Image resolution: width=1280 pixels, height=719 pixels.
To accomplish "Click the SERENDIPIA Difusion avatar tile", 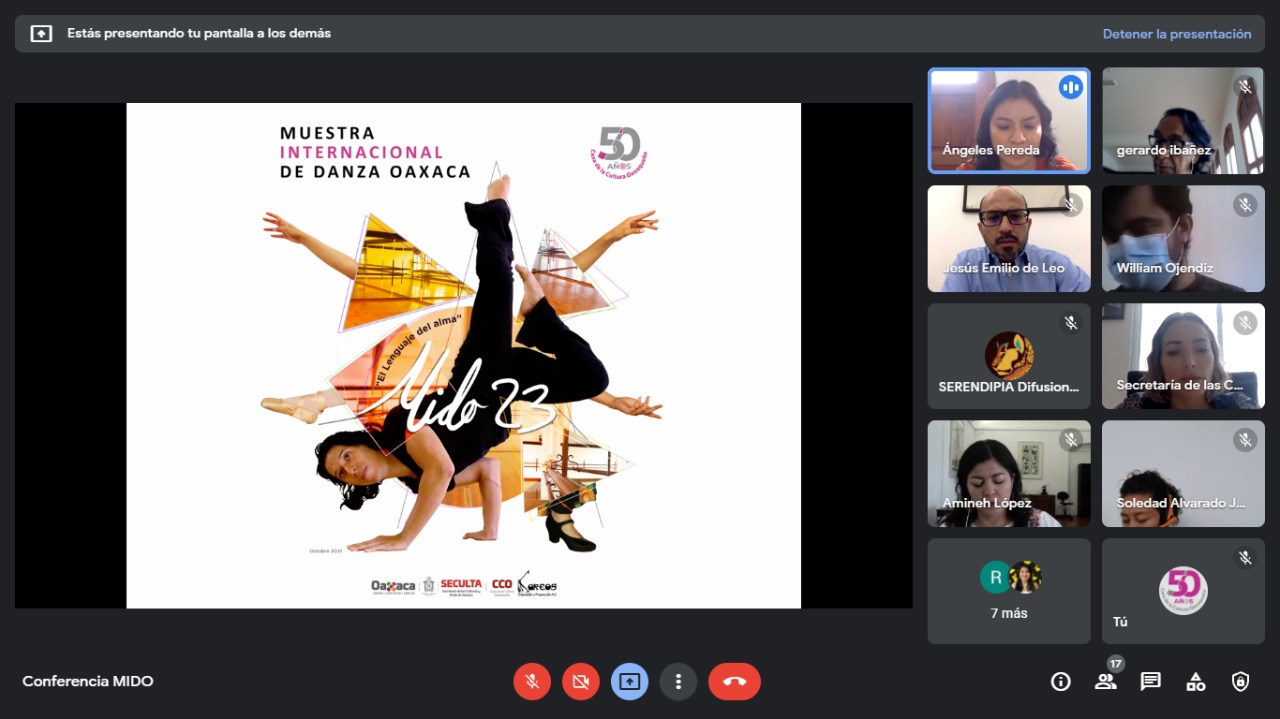I will click(1008, 356).
